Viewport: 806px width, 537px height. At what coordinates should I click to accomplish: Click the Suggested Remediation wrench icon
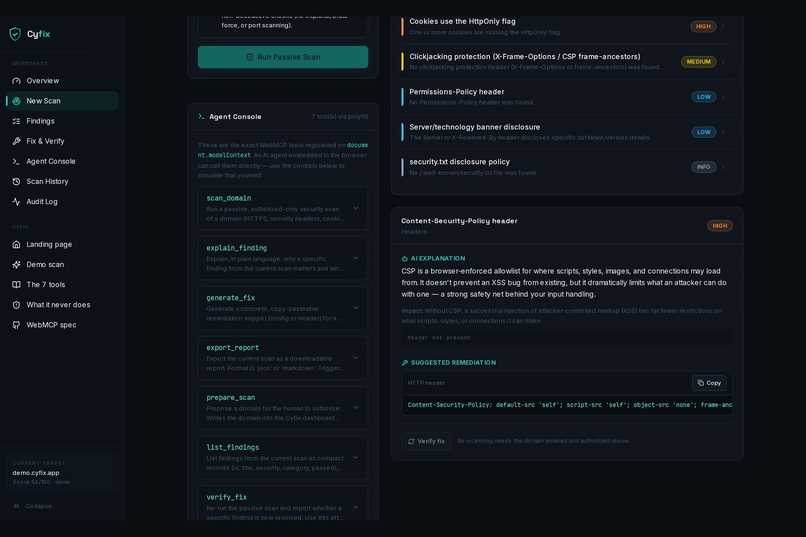click(x=405, y=363)
